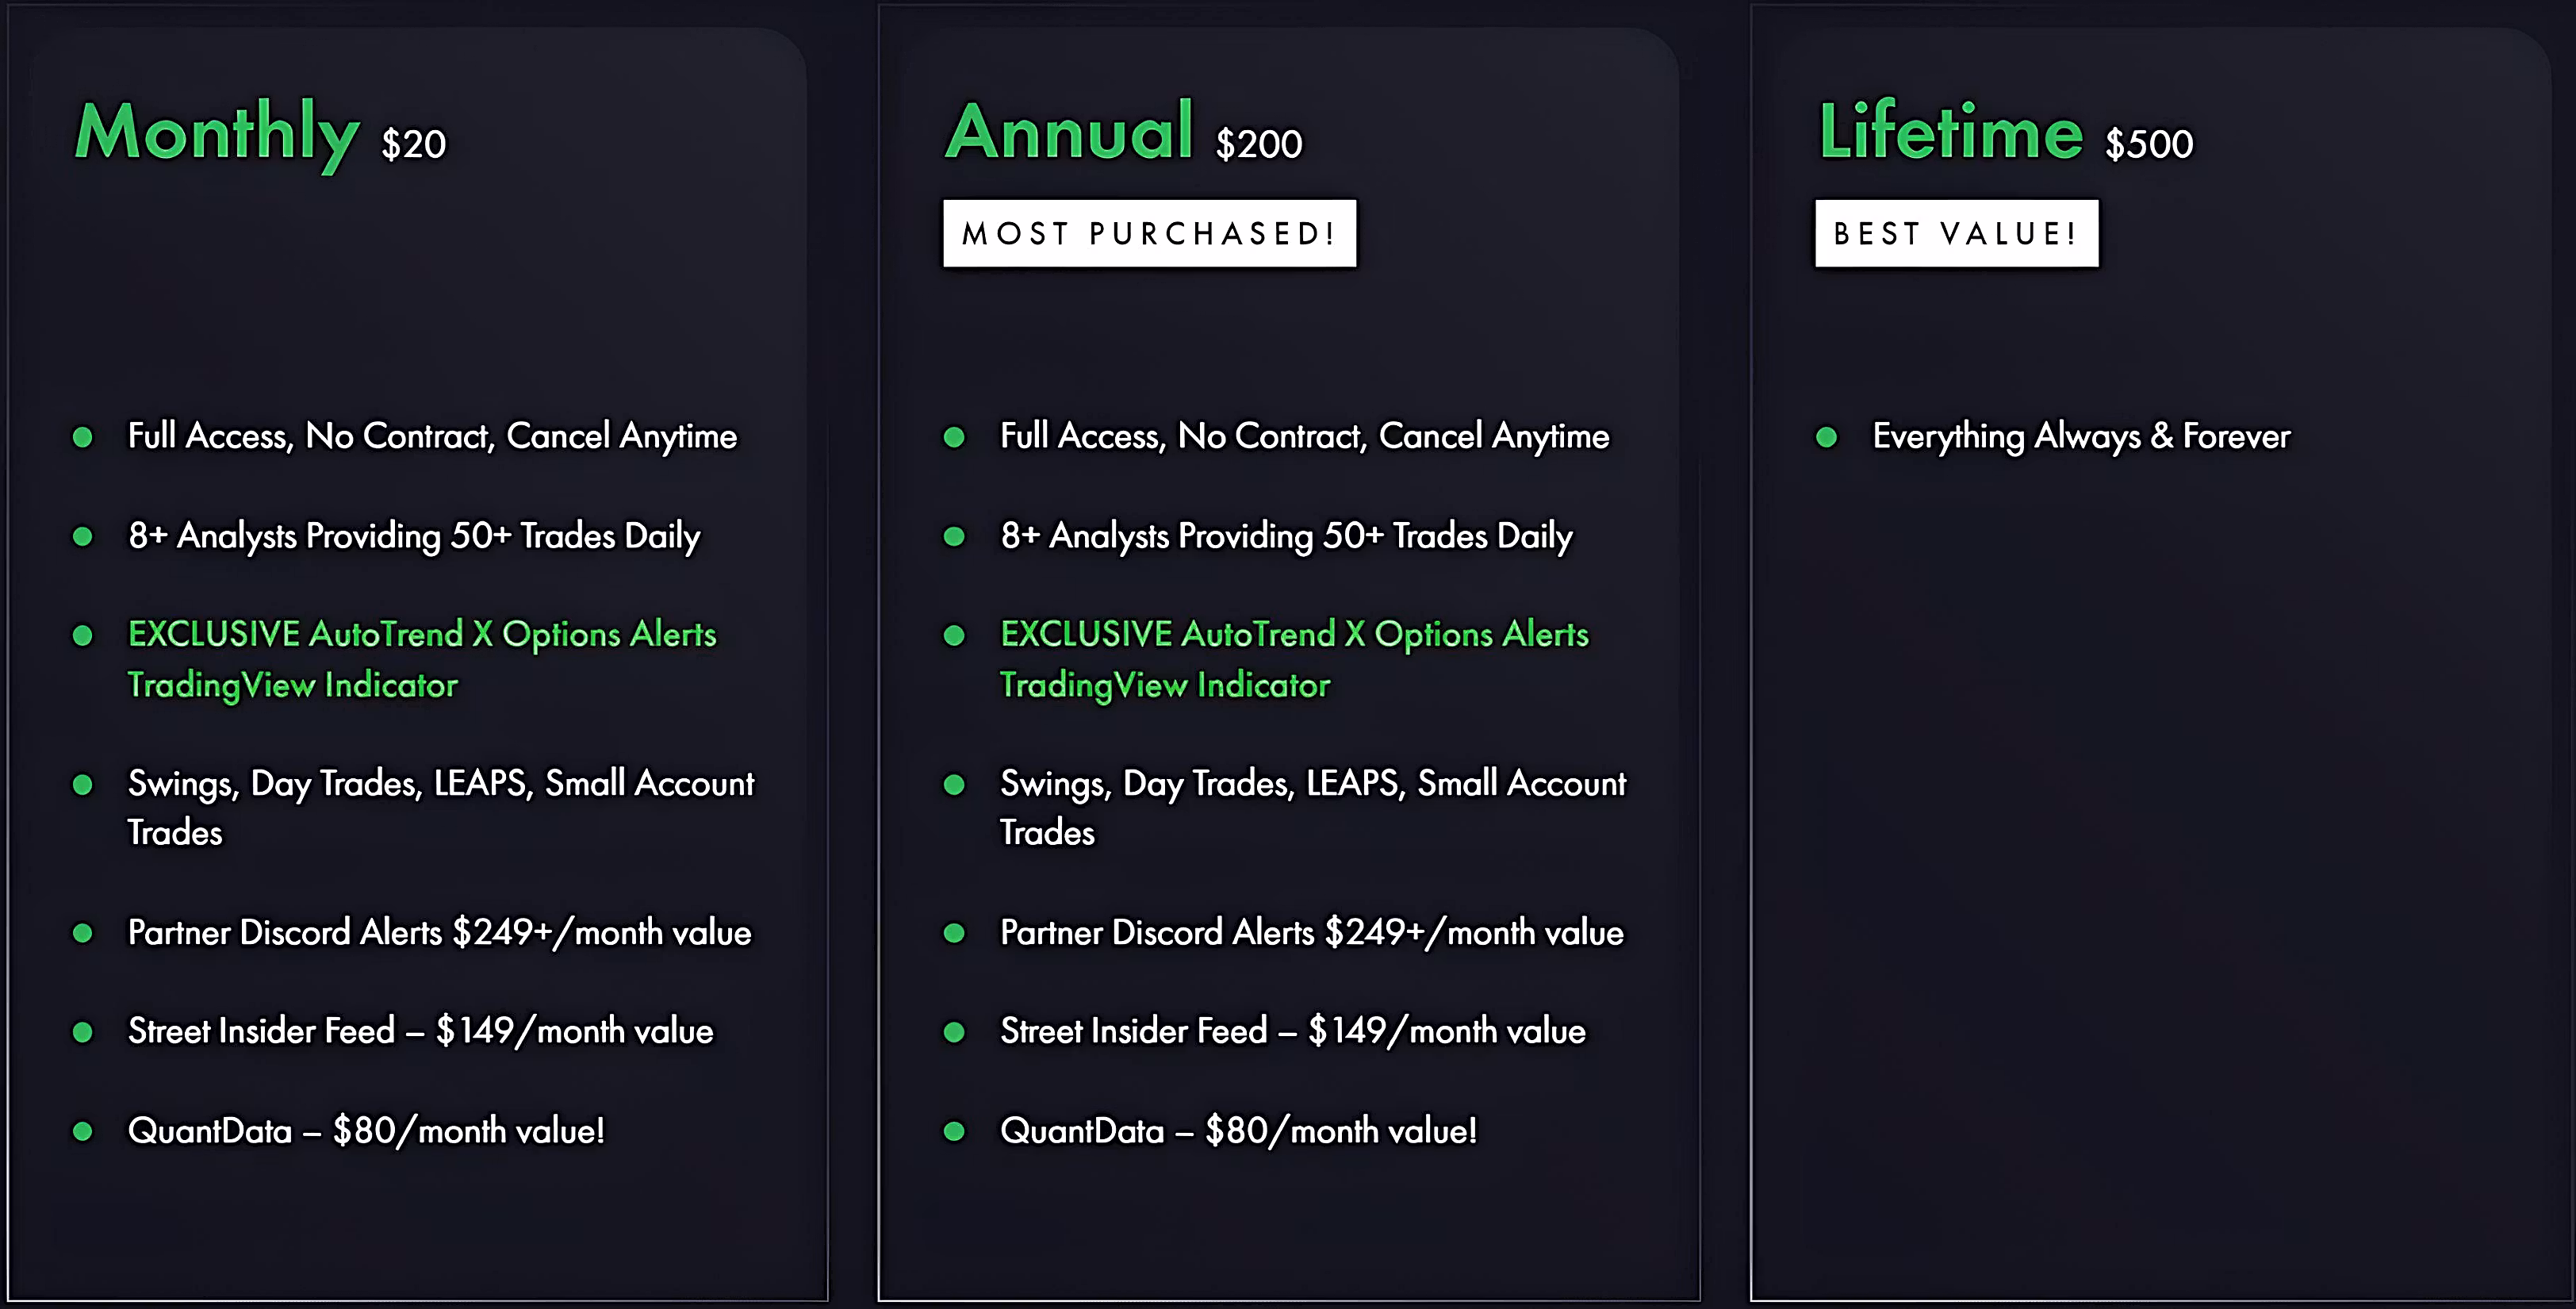Click the $200 annual price

1258,145
